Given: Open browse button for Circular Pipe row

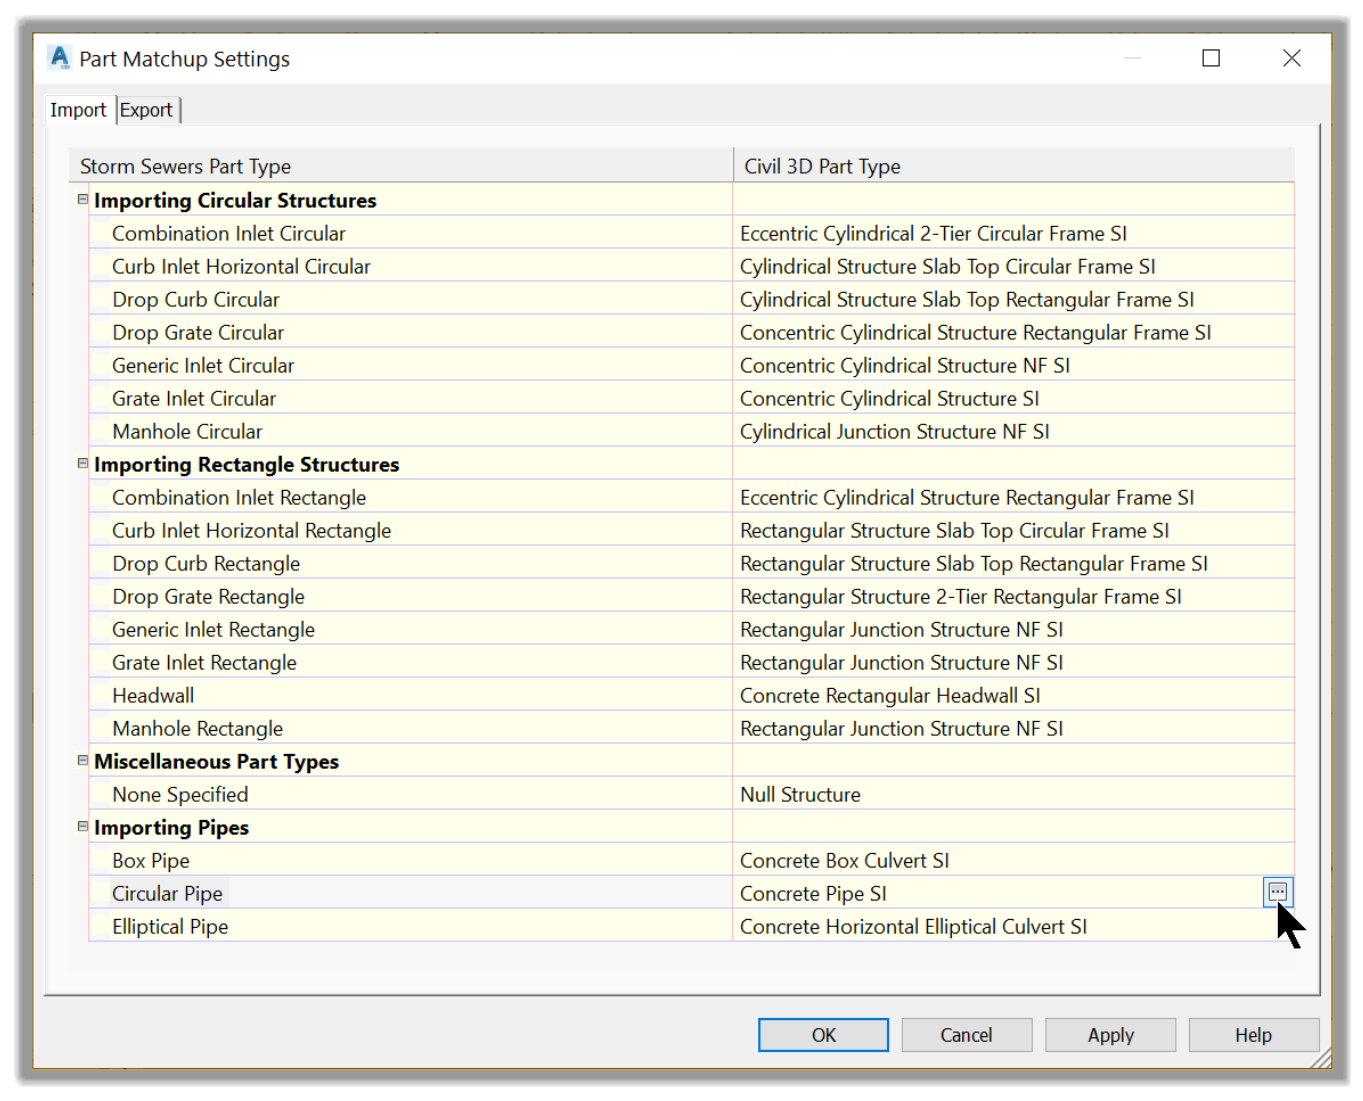Looking at the screenshot, I should [x=1277, y=892].
